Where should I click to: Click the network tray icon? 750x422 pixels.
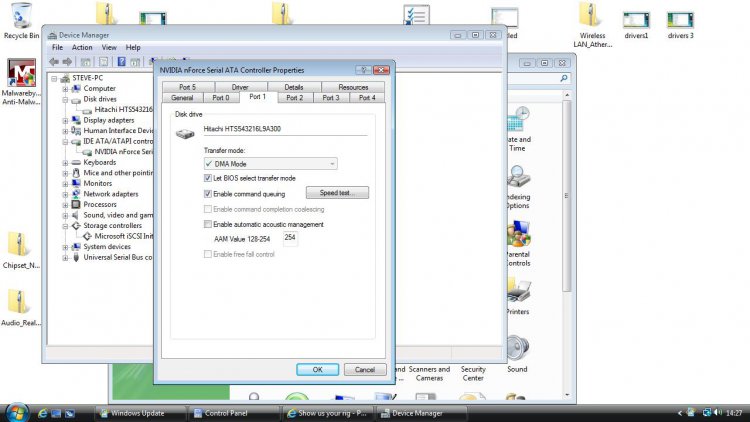[706, 412]
